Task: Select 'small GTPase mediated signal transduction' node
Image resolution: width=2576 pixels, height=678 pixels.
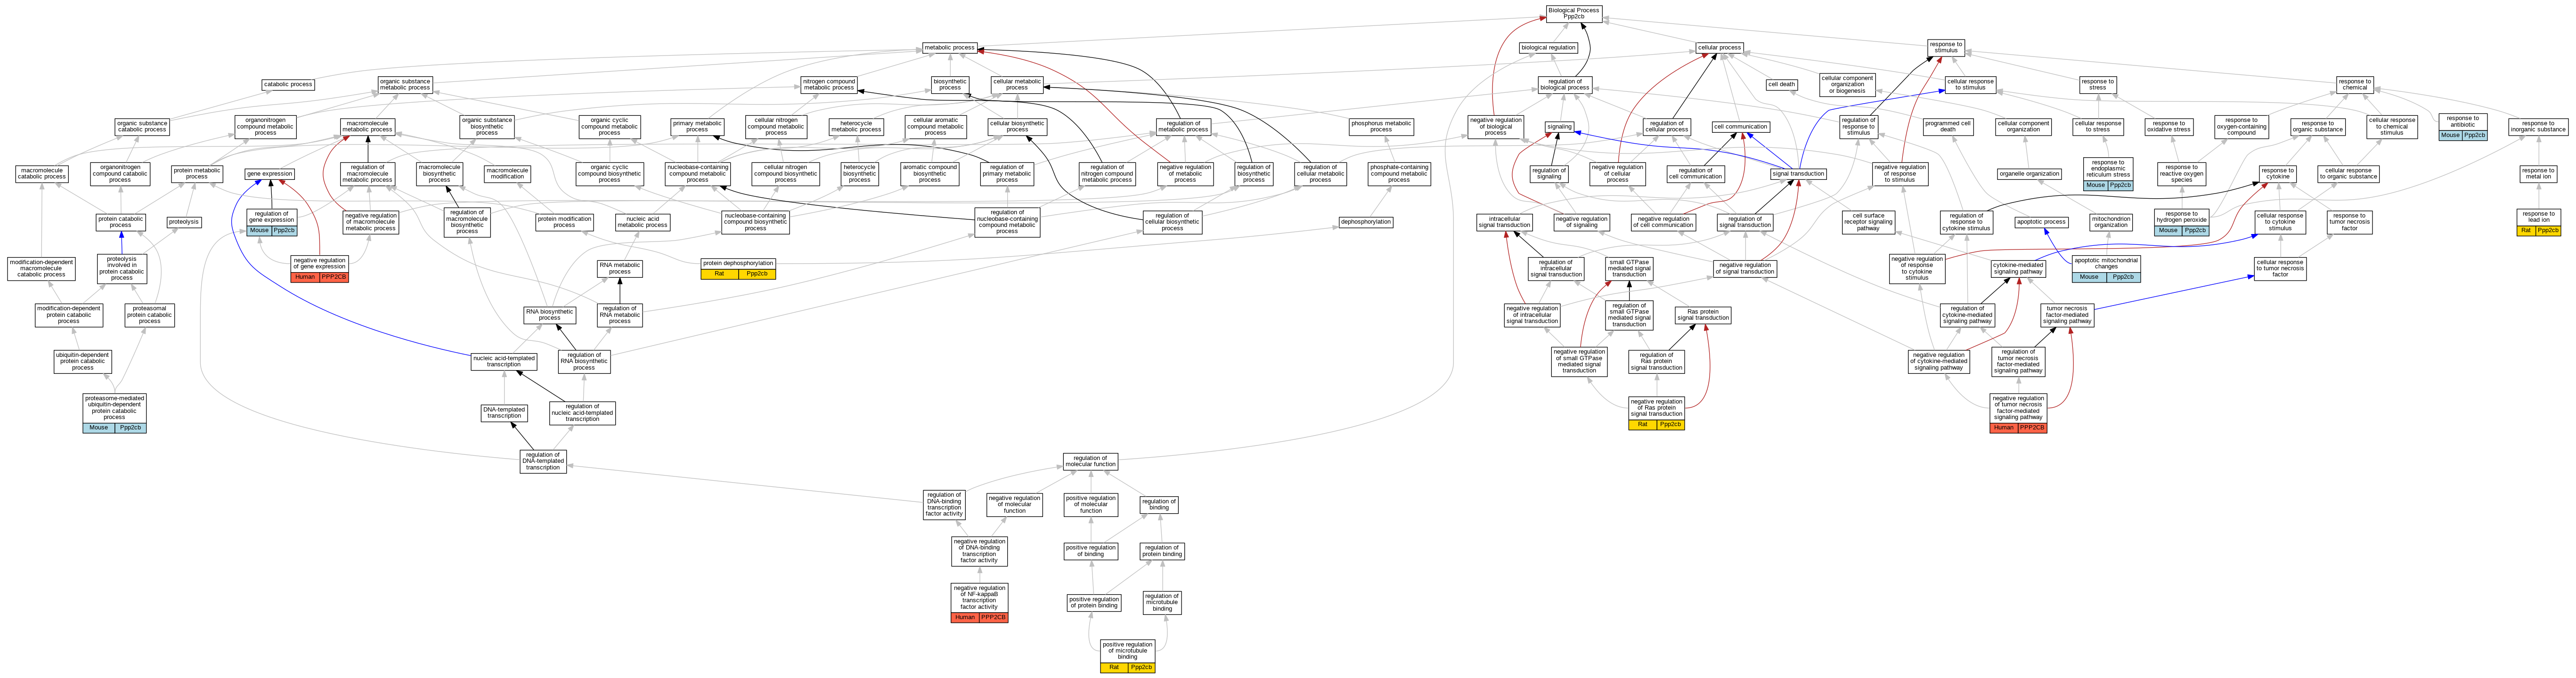Action: (x=1629, y=268)
